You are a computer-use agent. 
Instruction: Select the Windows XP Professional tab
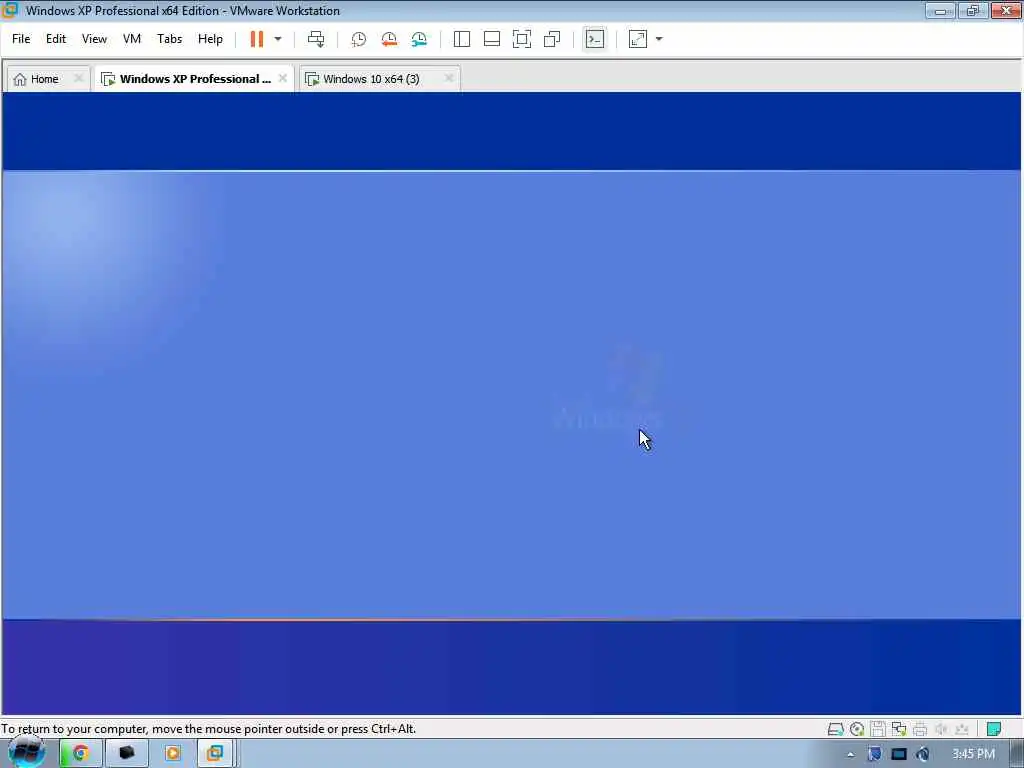point(195,79)
